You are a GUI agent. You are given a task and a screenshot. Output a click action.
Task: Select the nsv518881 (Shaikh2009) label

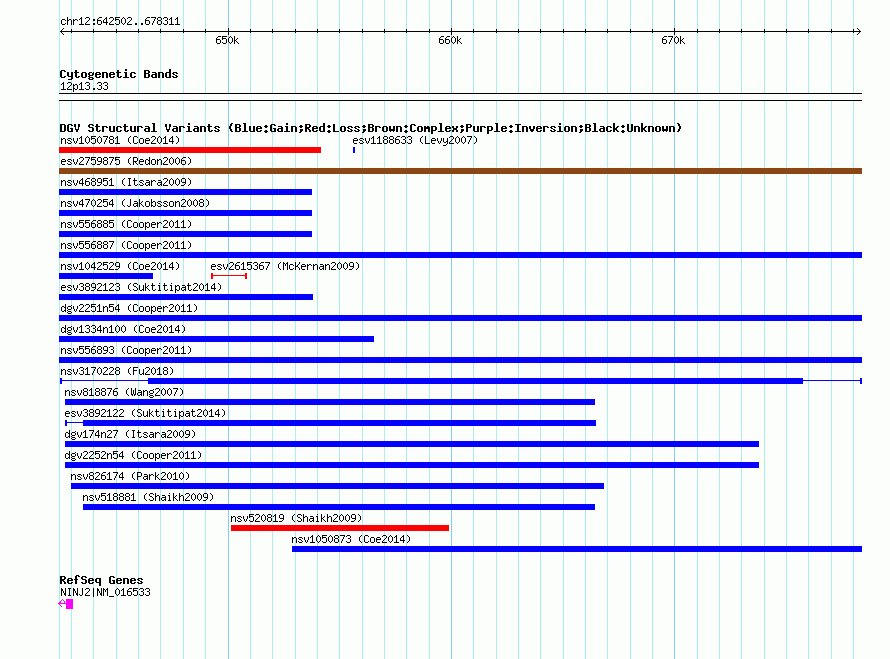coord(148,497)
